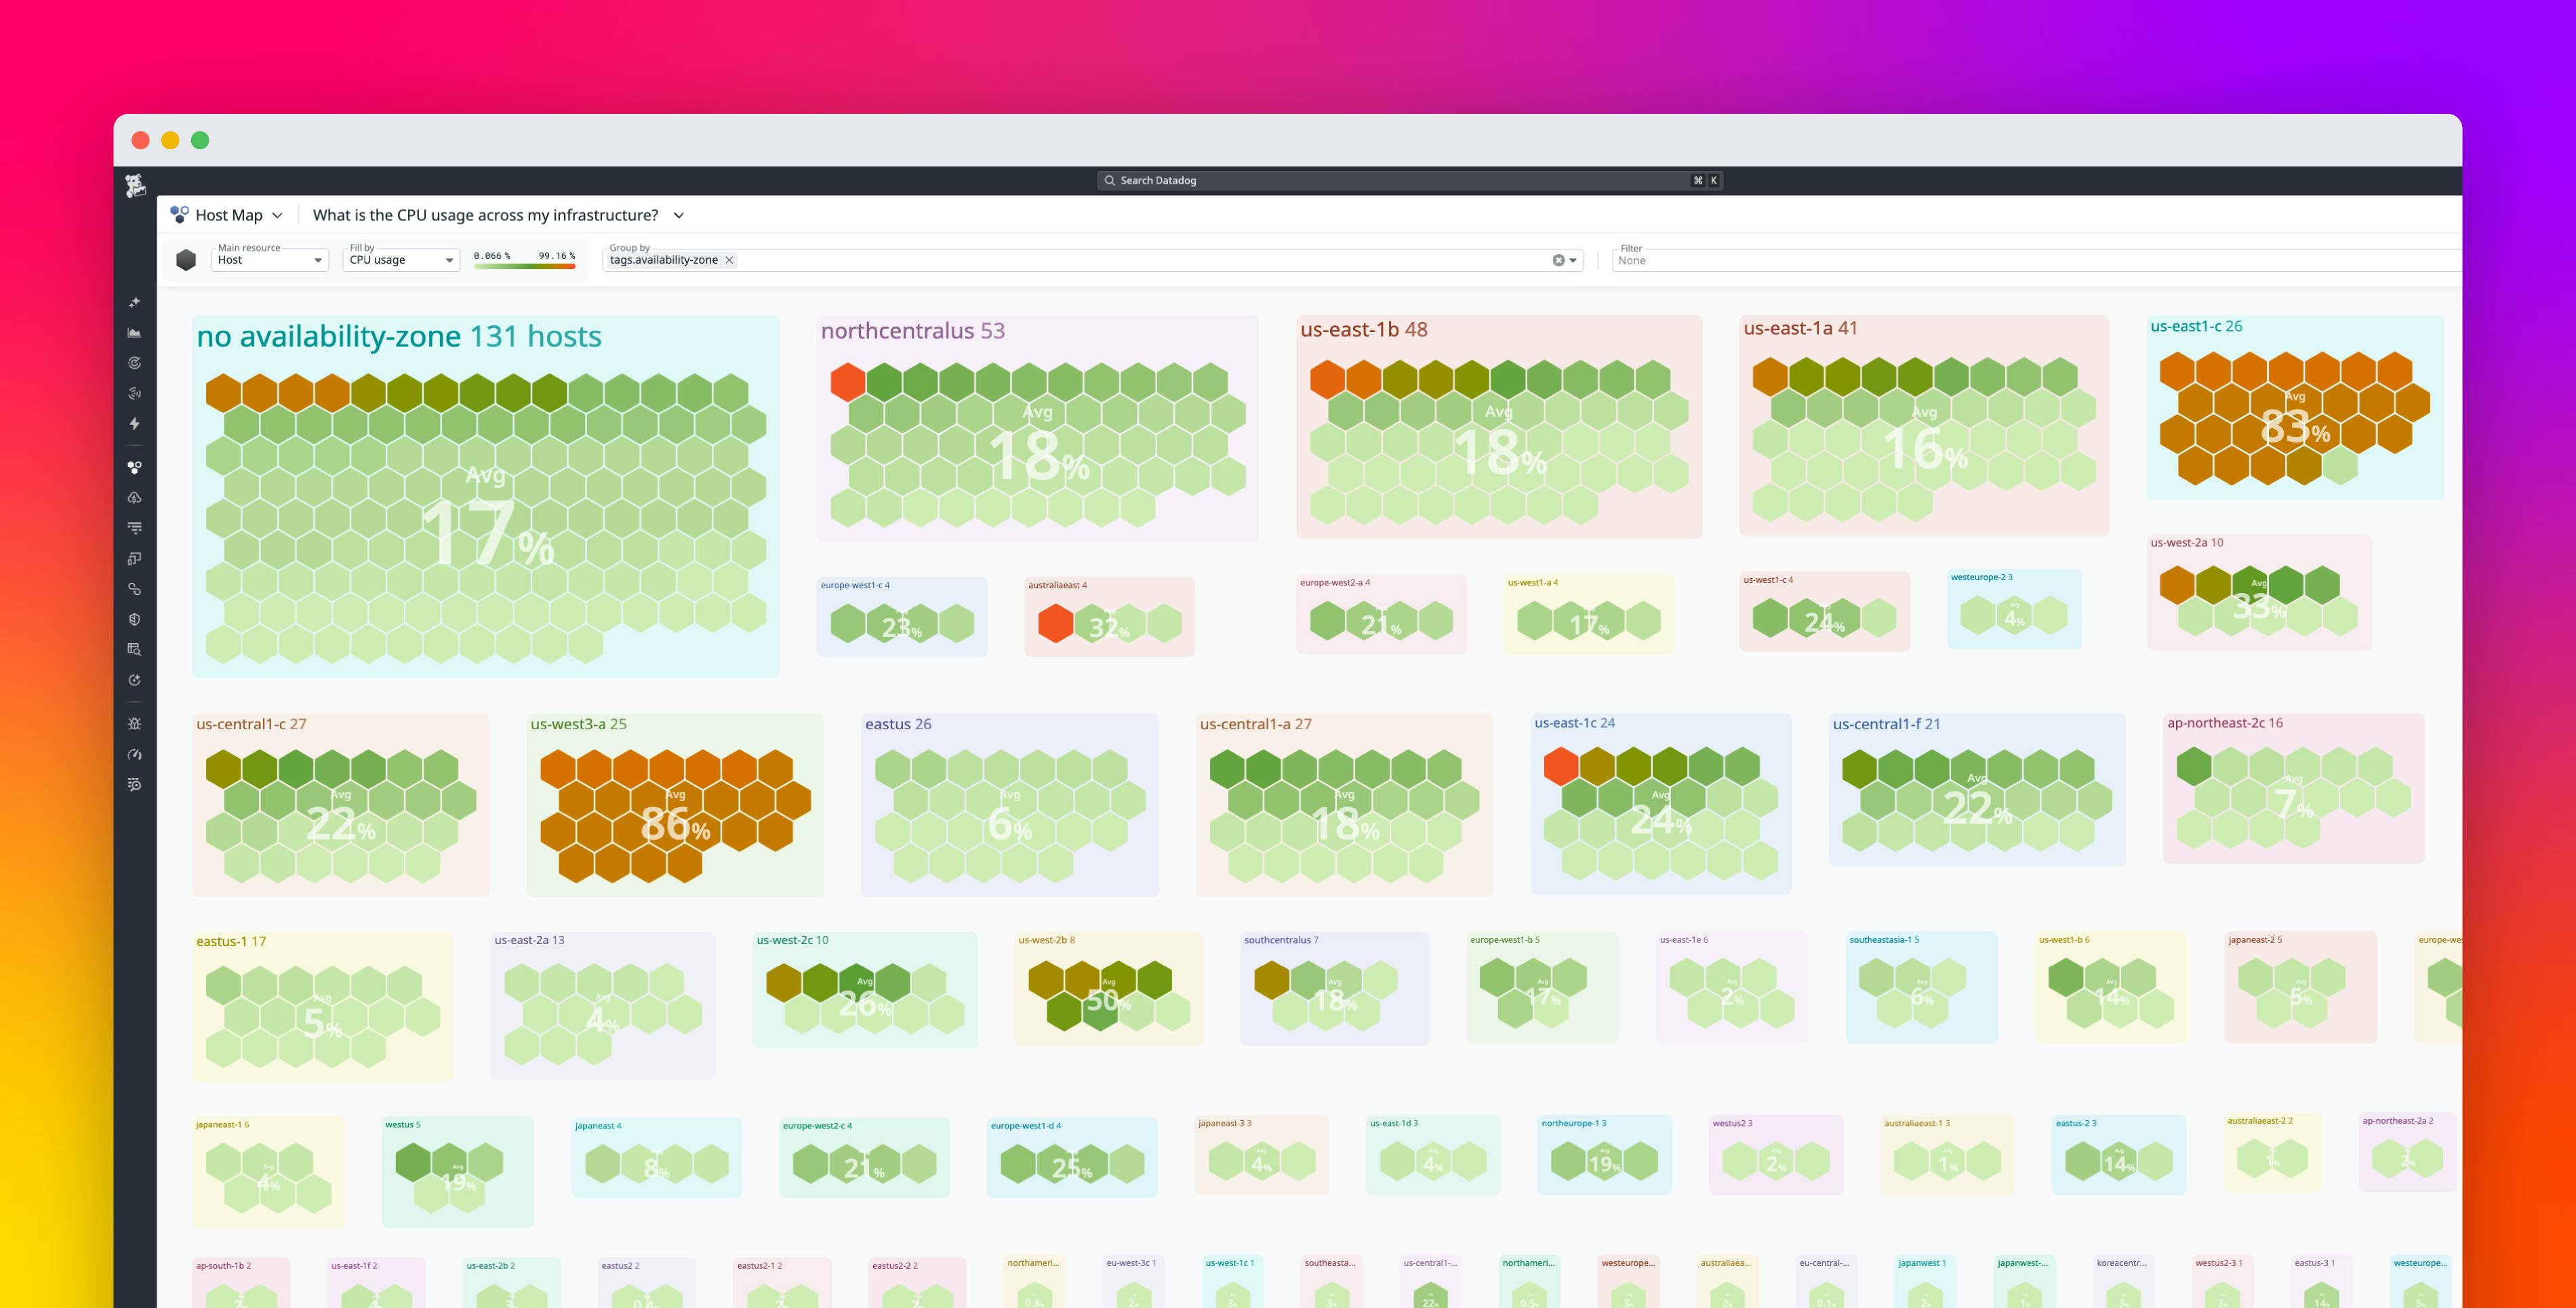2576x1308 pixels.
Task: Clear all Group by selections
Action: (x=1558, y=260)
